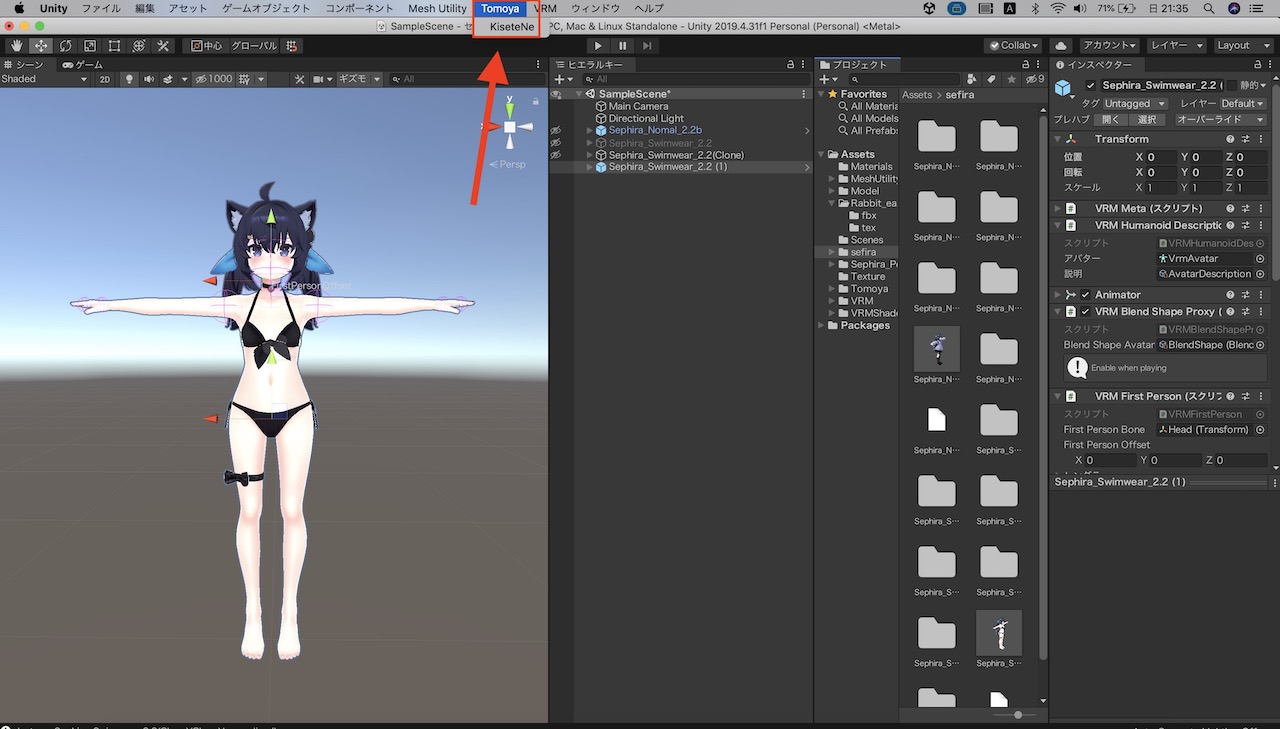Switch to the ゲーム tab

[x=83, y=64]
